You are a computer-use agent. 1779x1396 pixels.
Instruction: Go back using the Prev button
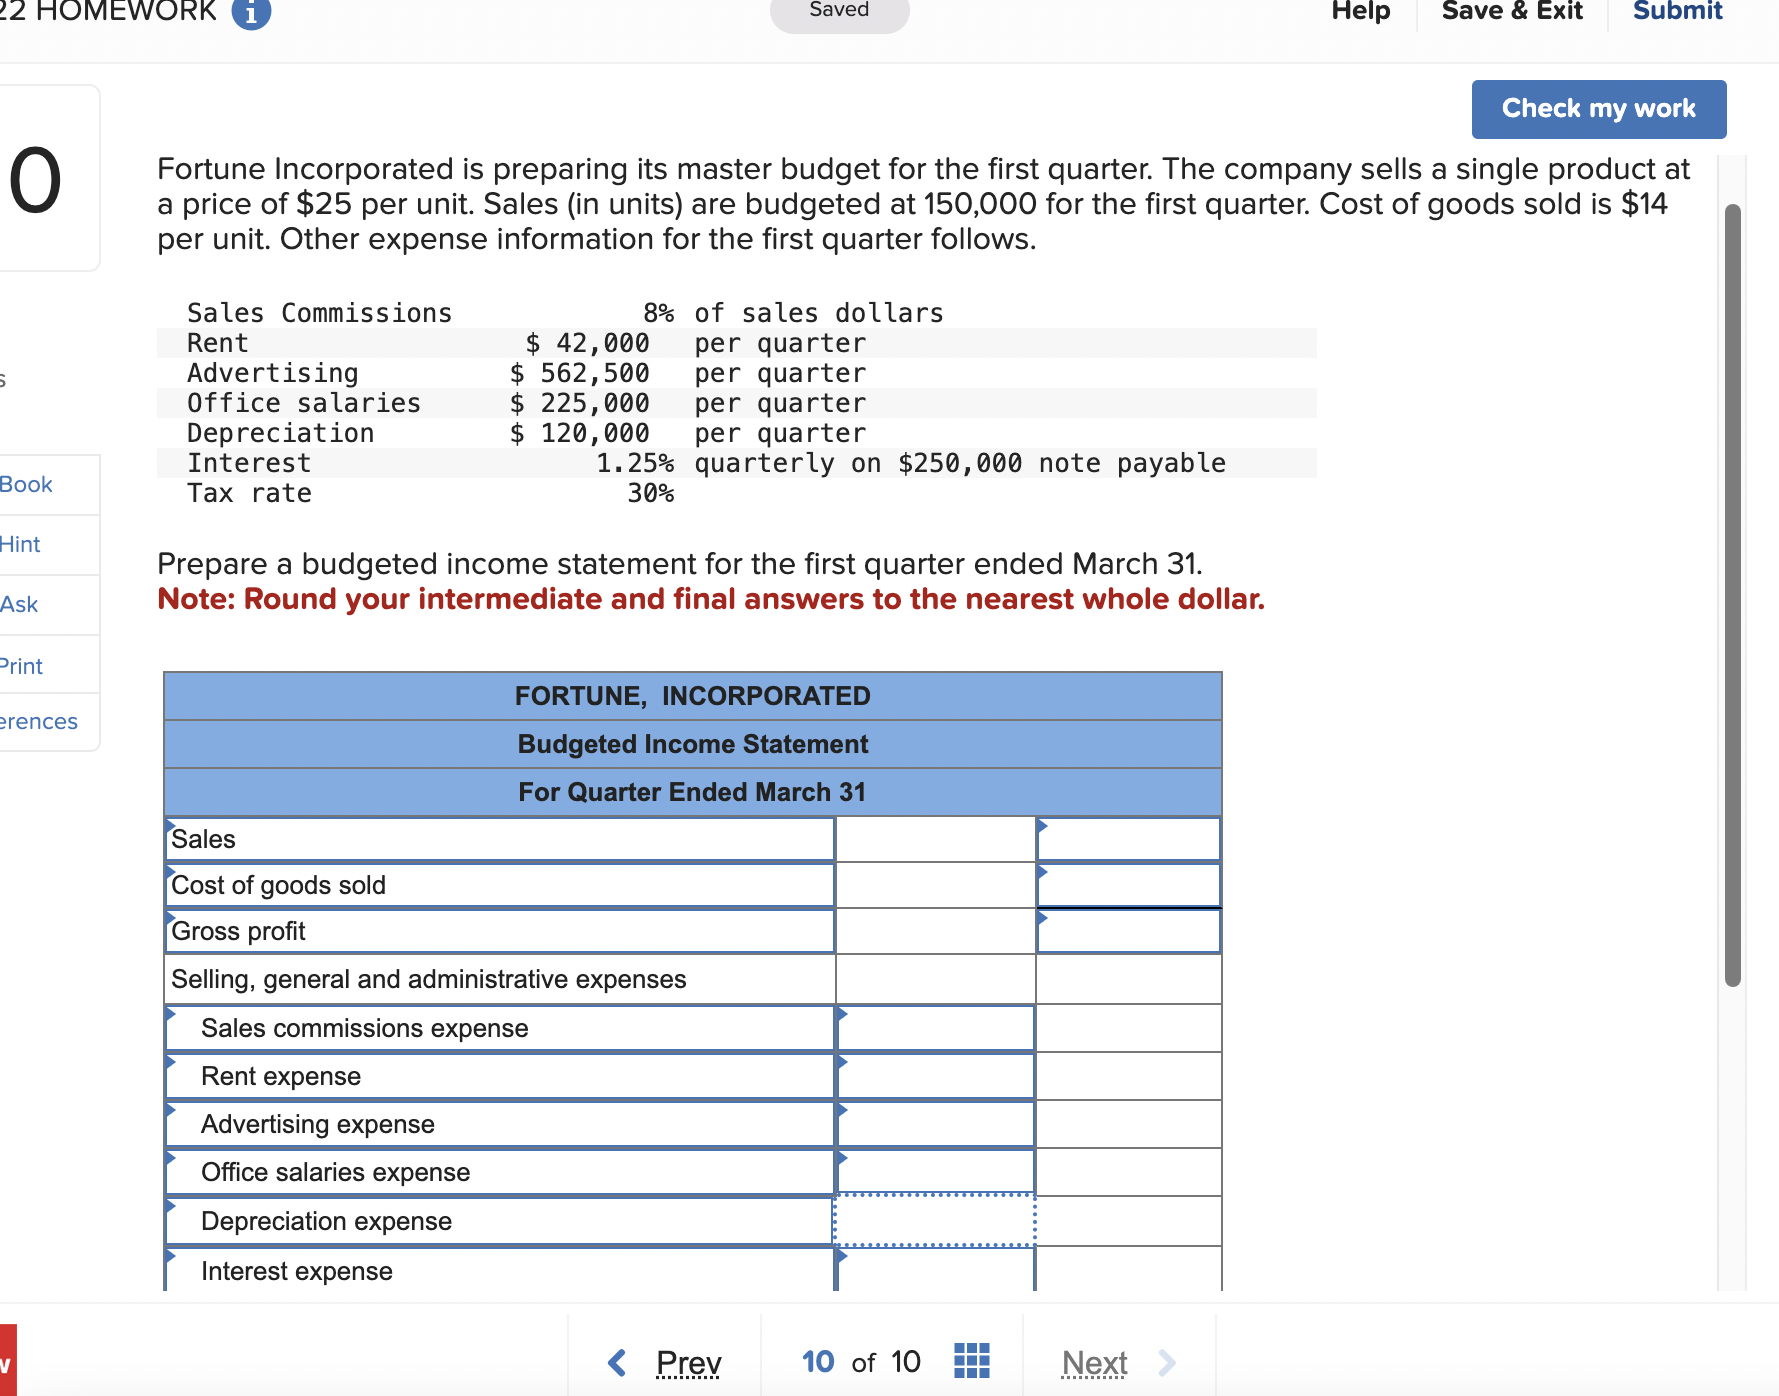687,1361
